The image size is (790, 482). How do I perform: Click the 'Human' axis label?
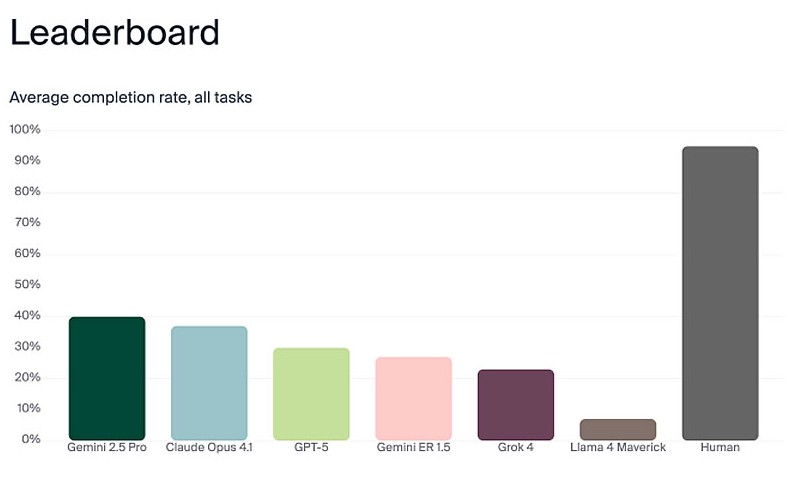point(720,447)
